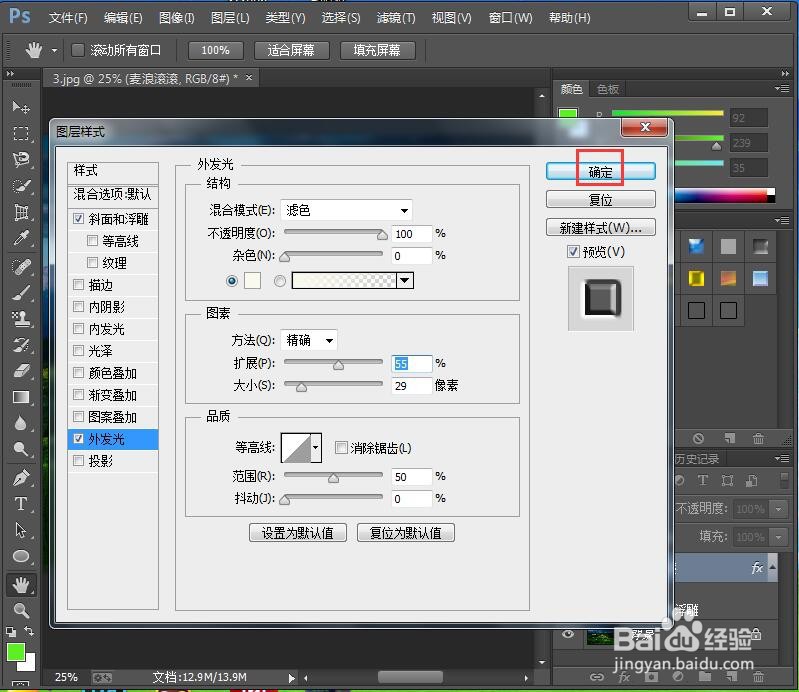The width and height of the screenshot is (799, 692).
Task: Click the styles panel delete icon
Action: pyautogui.click(x=758, y=438)
